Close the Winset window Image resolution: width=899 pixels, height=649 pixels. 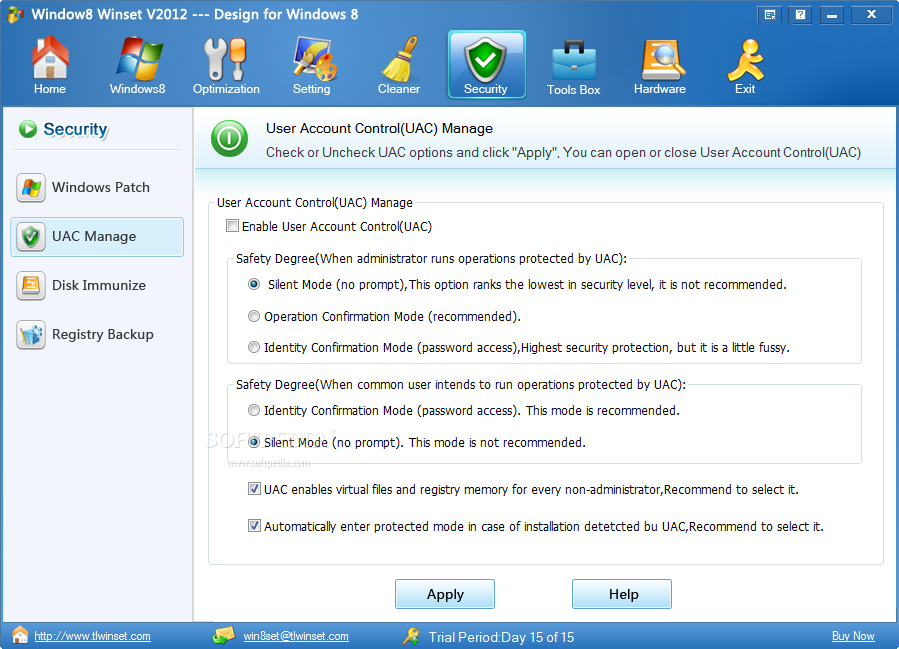click(x=871, y=14)
